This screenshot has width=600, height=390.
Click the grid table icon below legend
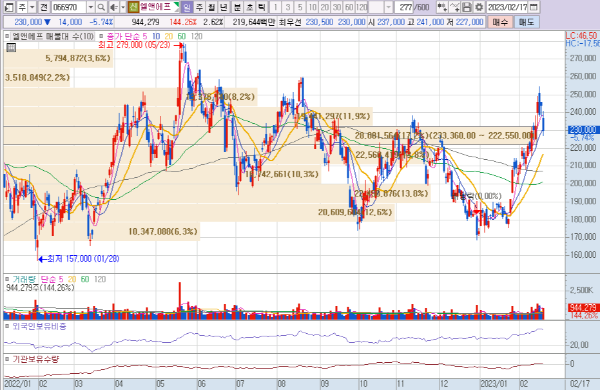tap(11, 47)
